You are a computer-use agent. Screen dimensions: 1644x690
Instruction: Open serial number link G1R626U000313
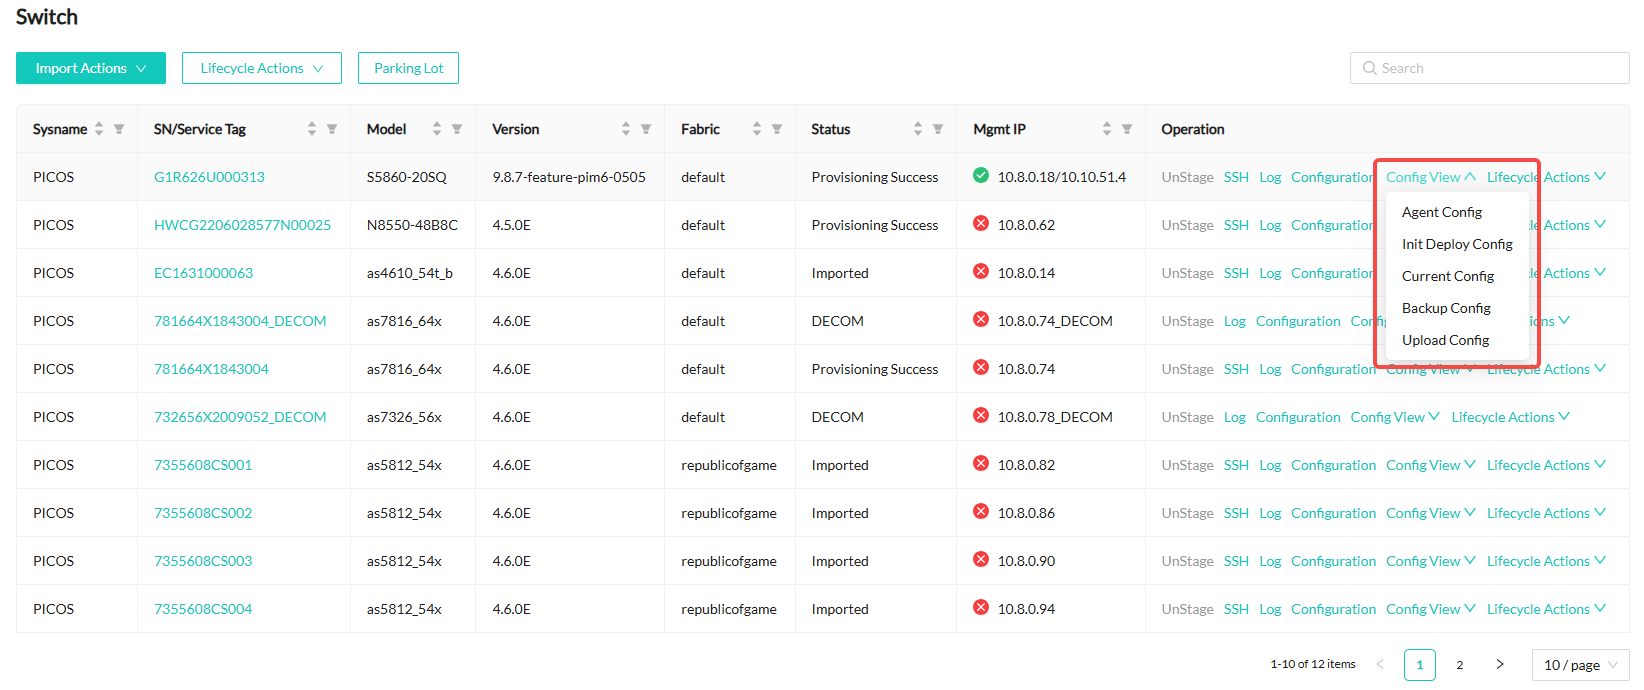click(x=209, y=177)
